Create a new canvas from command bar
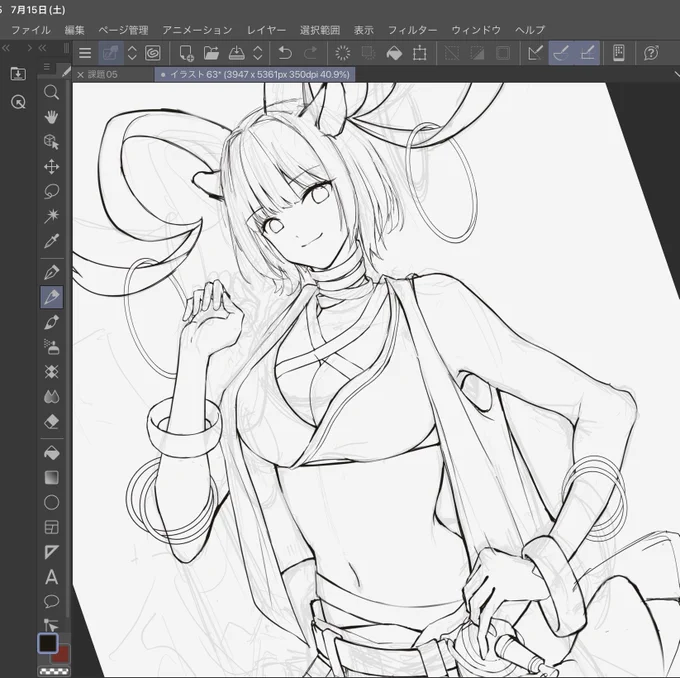Image resolution: width=680 pixels, height=678 pixels. [x=186, y=53]
